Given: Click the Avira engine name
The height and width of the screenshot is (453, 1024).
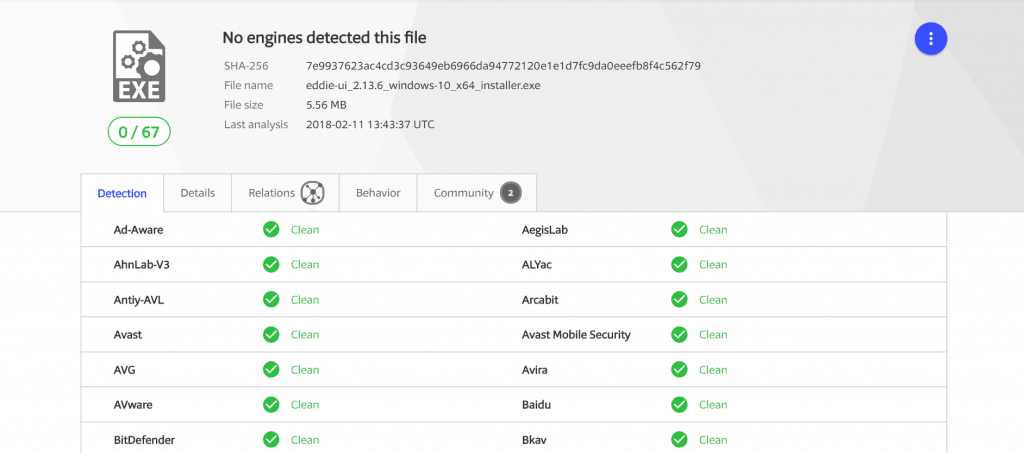Looking at the screenshot, I should pyautogui.click(x=535, y=369).
